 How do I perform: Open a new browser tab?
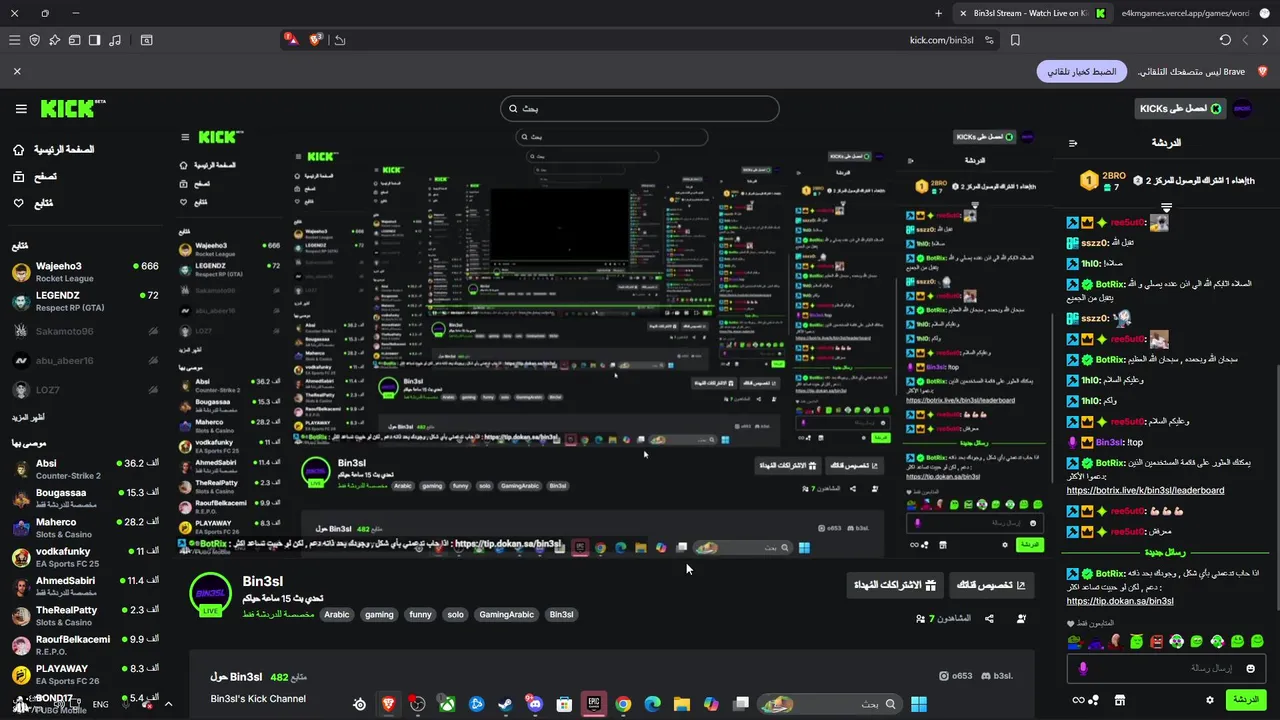tap(938, 13)
